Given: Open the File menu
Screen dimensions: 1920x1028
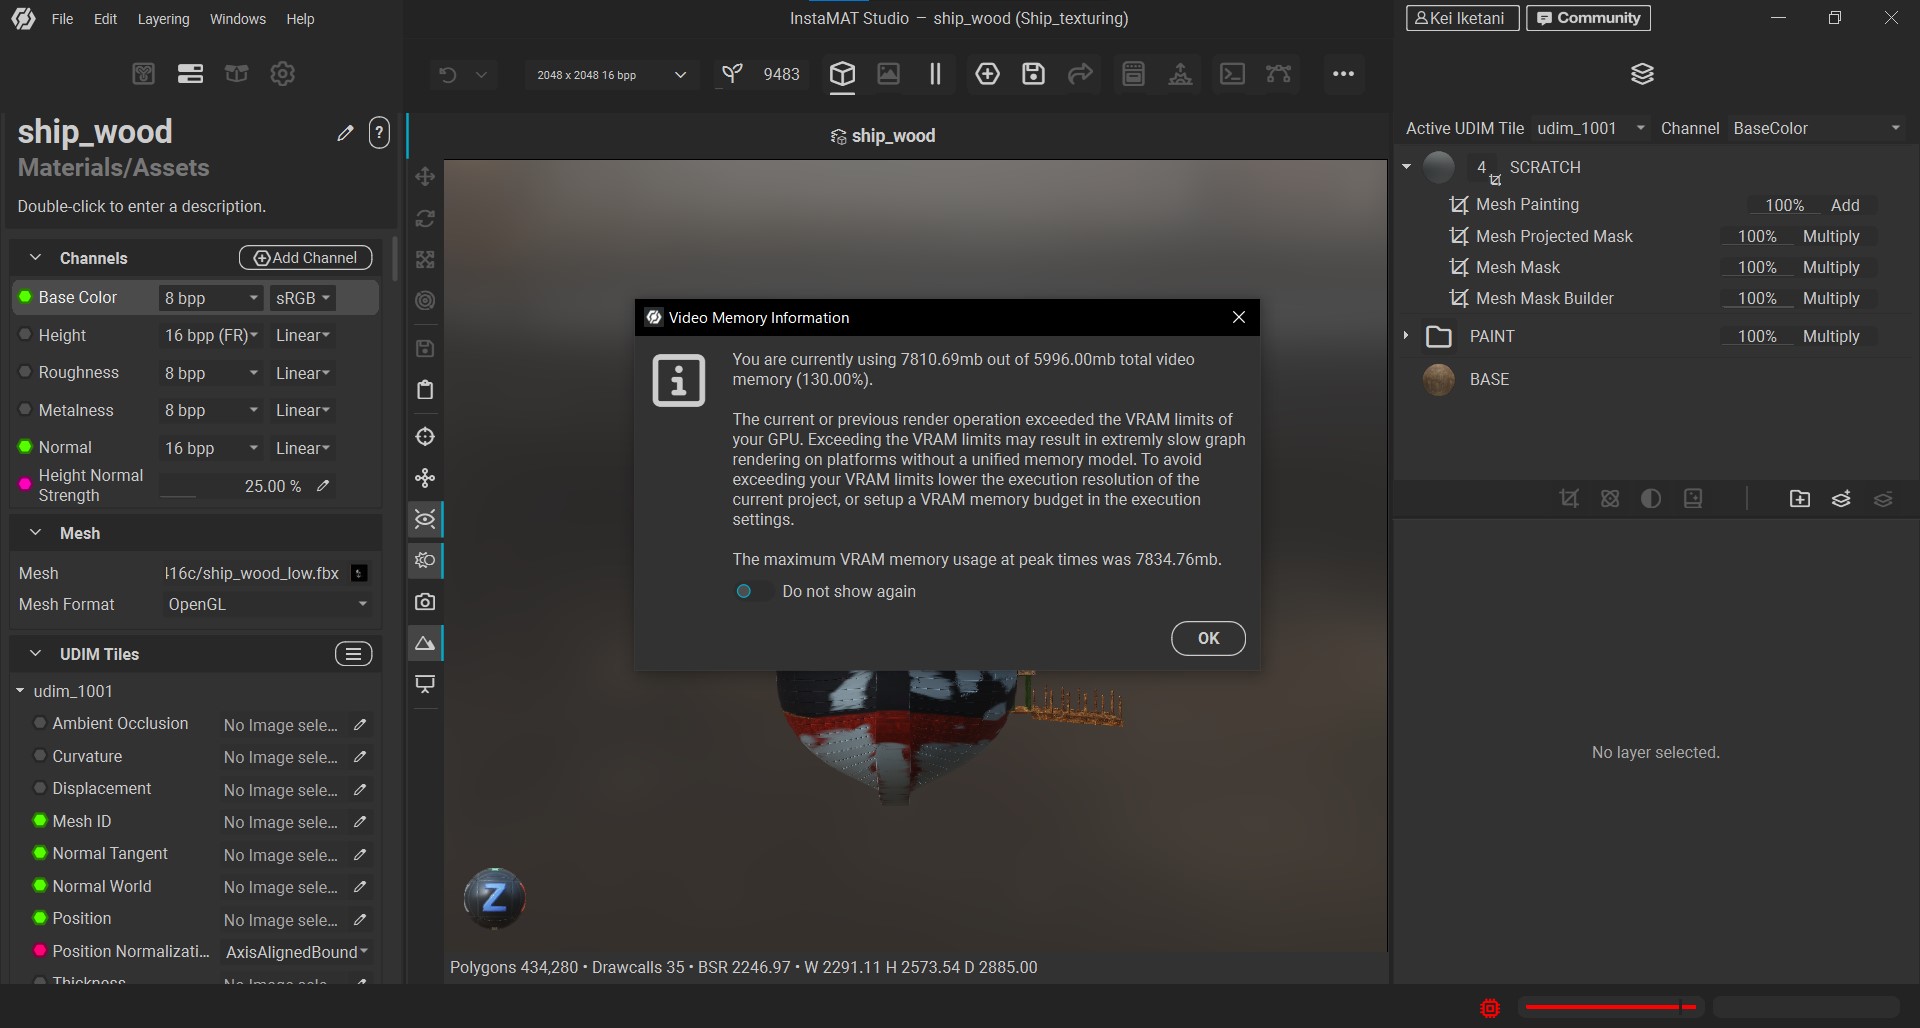Looking at the screenshot, I should pyautogui.click(x=62, y=19).
